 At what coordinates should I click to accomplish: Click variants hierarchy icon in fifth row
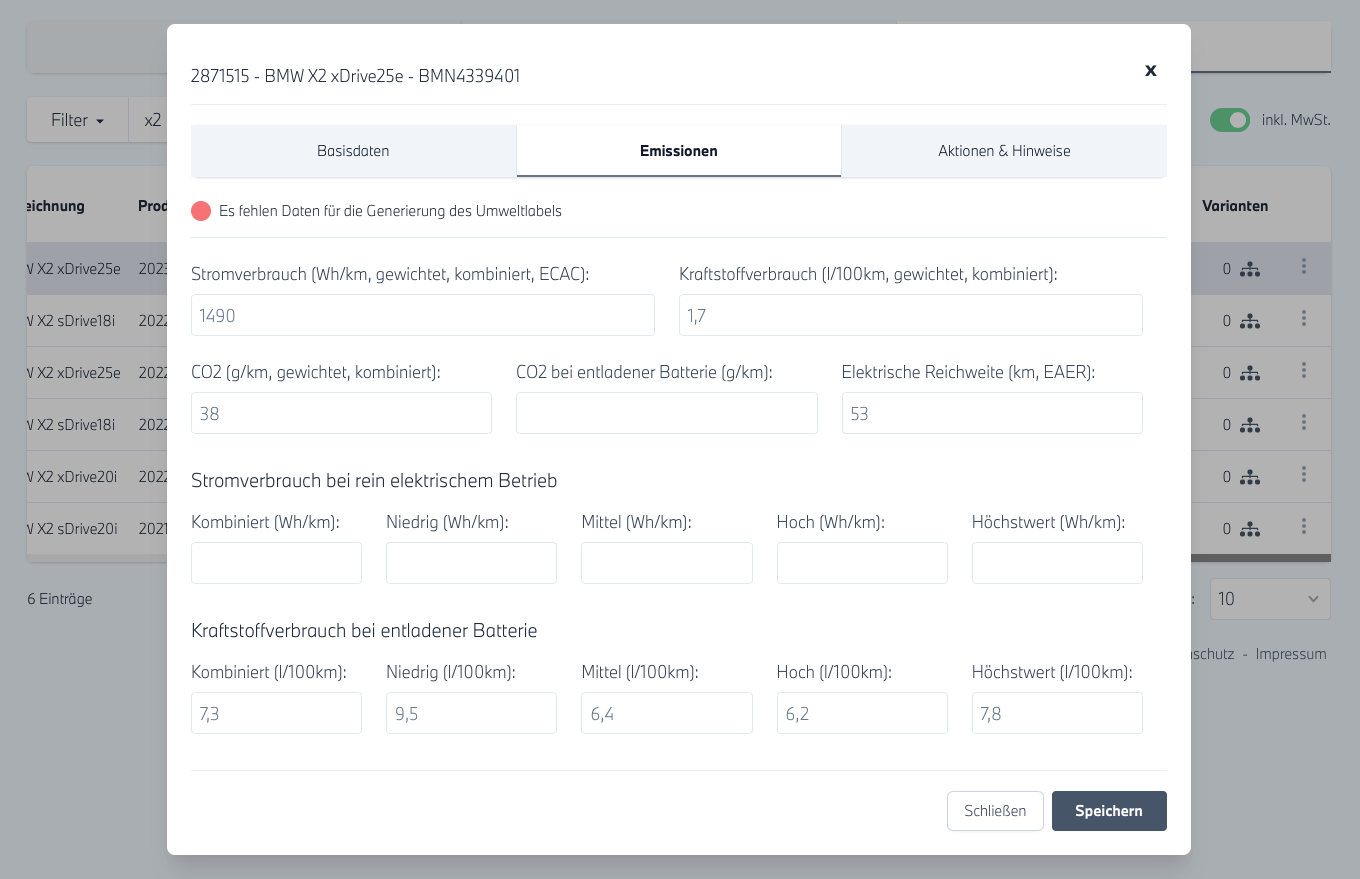[x=1249, y=477]
